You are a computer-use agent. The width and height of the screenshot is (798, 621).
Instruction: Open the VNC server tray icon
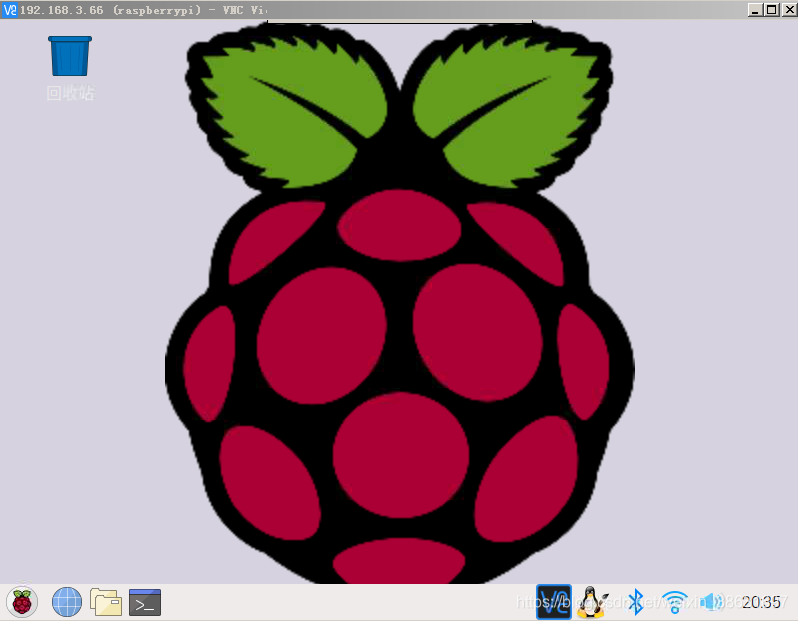tap(554, 602)
